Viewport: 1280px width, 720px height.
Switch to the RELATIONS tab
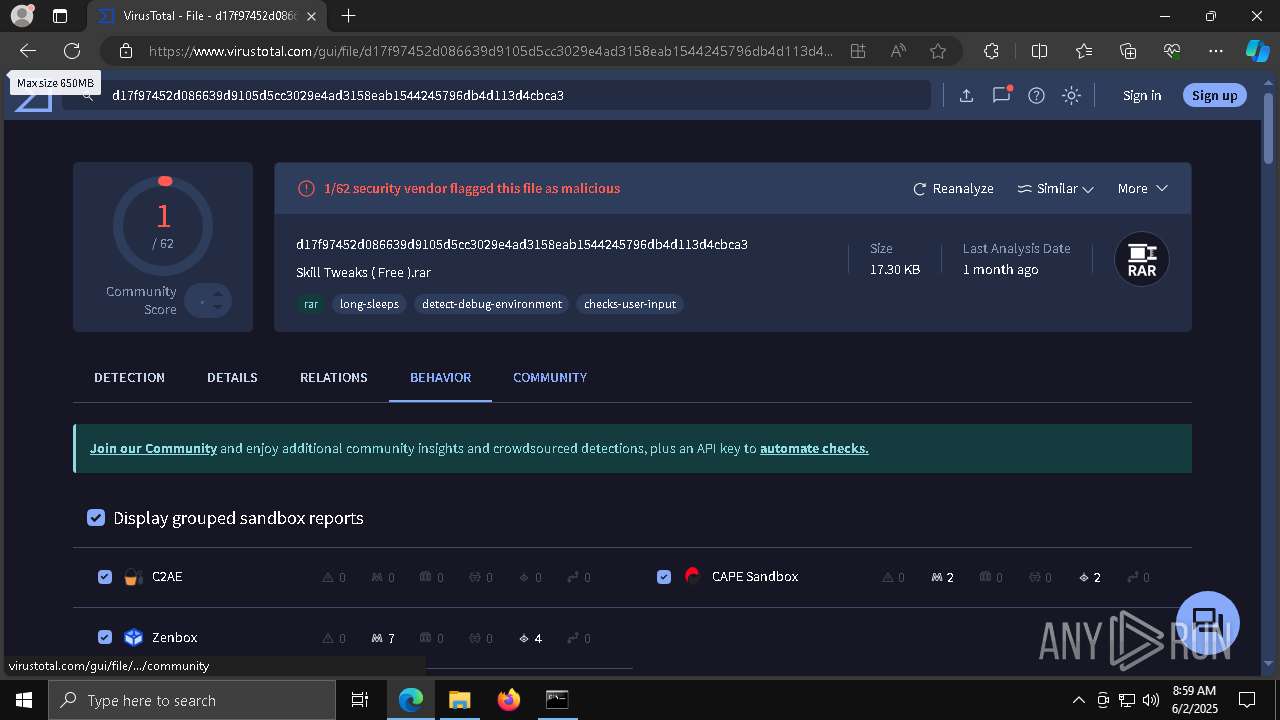click(334, 377)
